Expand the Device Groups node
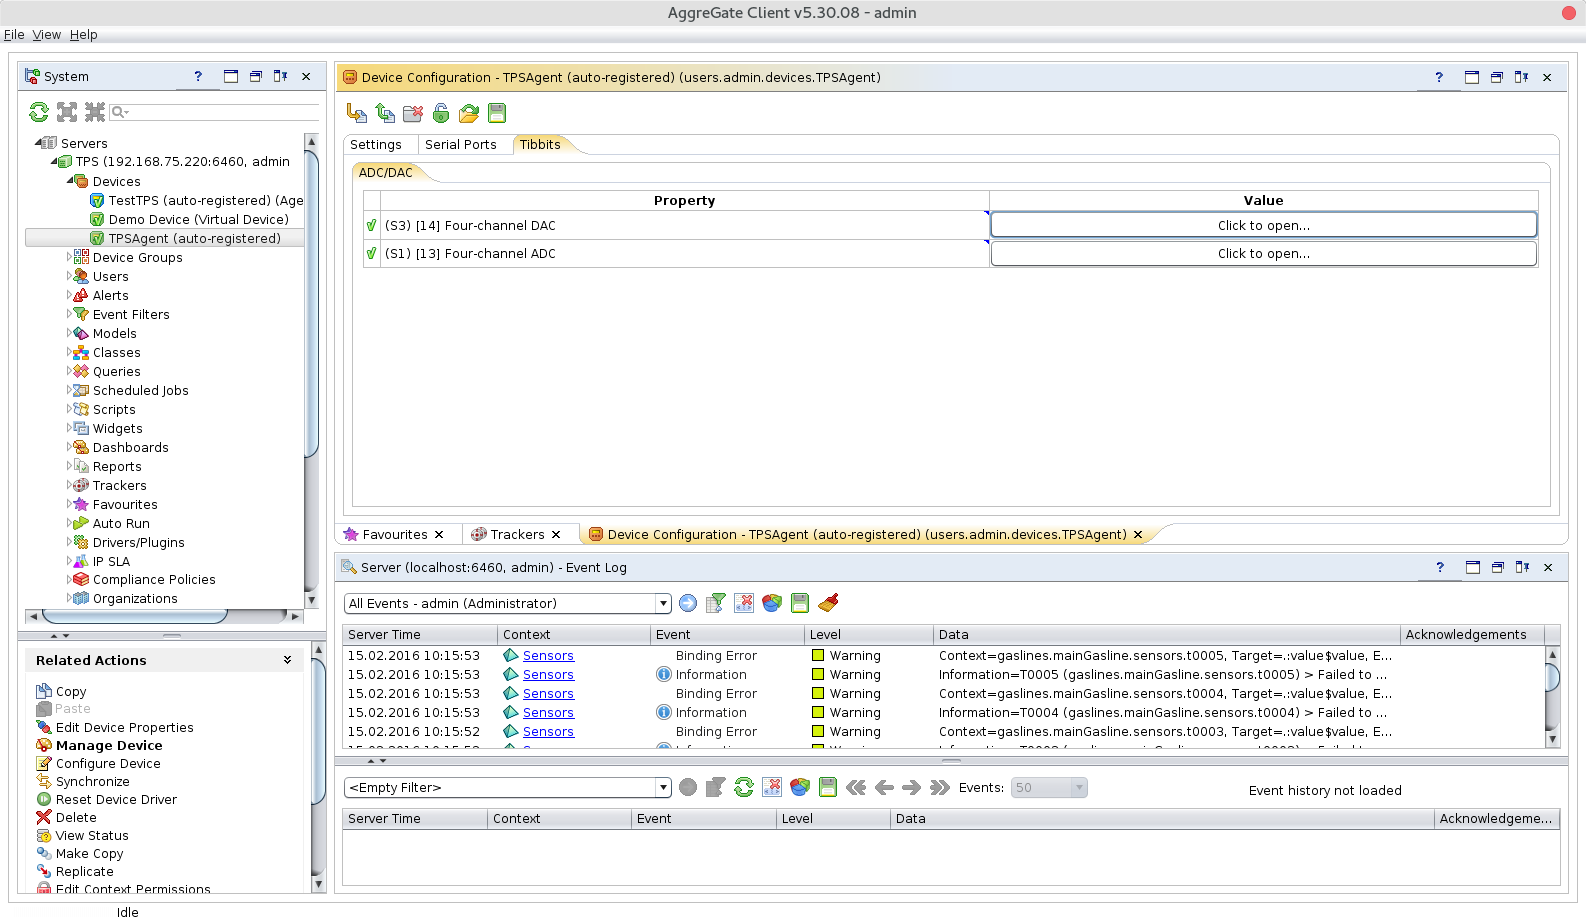 coord(70,257)
